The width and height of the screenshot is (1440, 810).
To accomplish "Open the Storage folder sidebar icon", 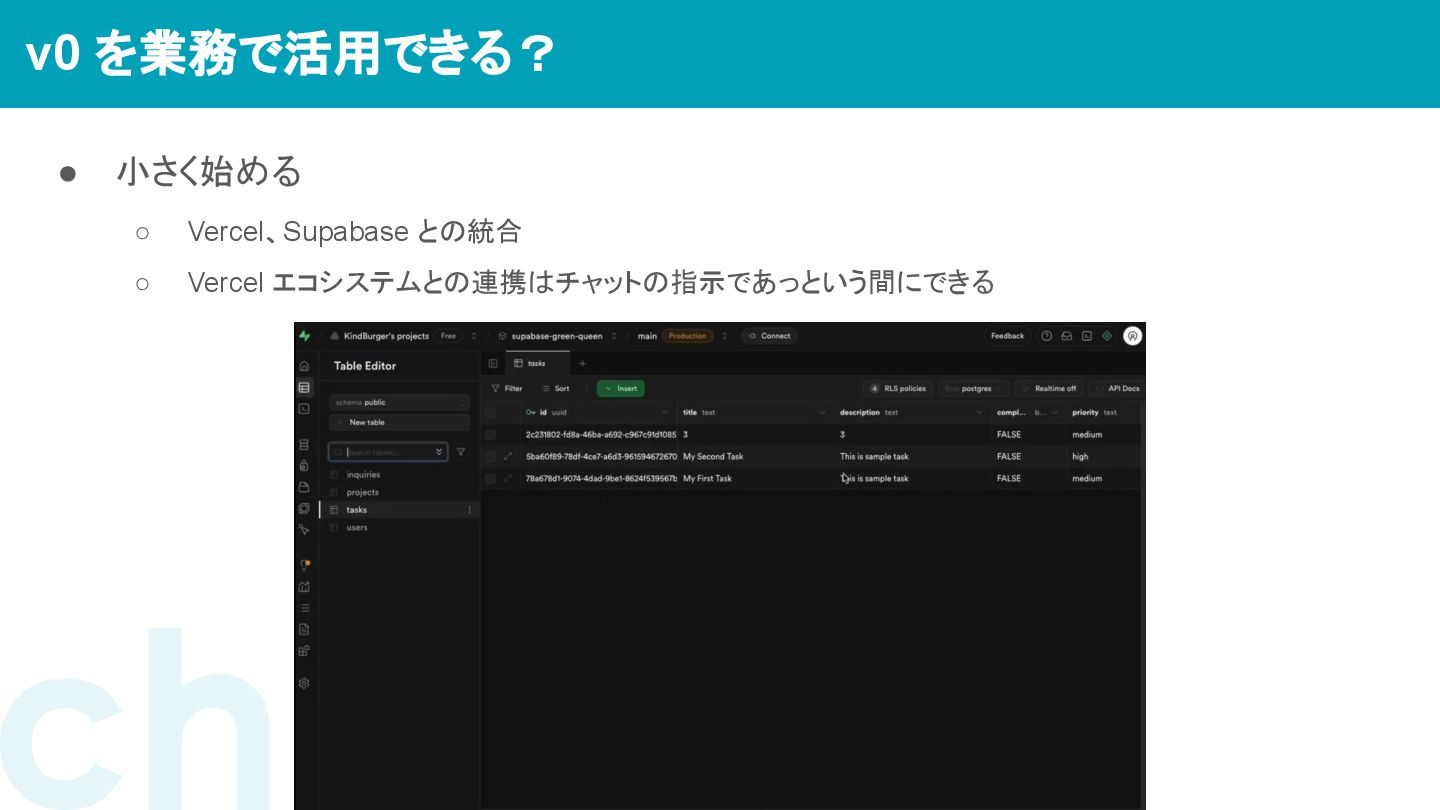I will 304,487.
